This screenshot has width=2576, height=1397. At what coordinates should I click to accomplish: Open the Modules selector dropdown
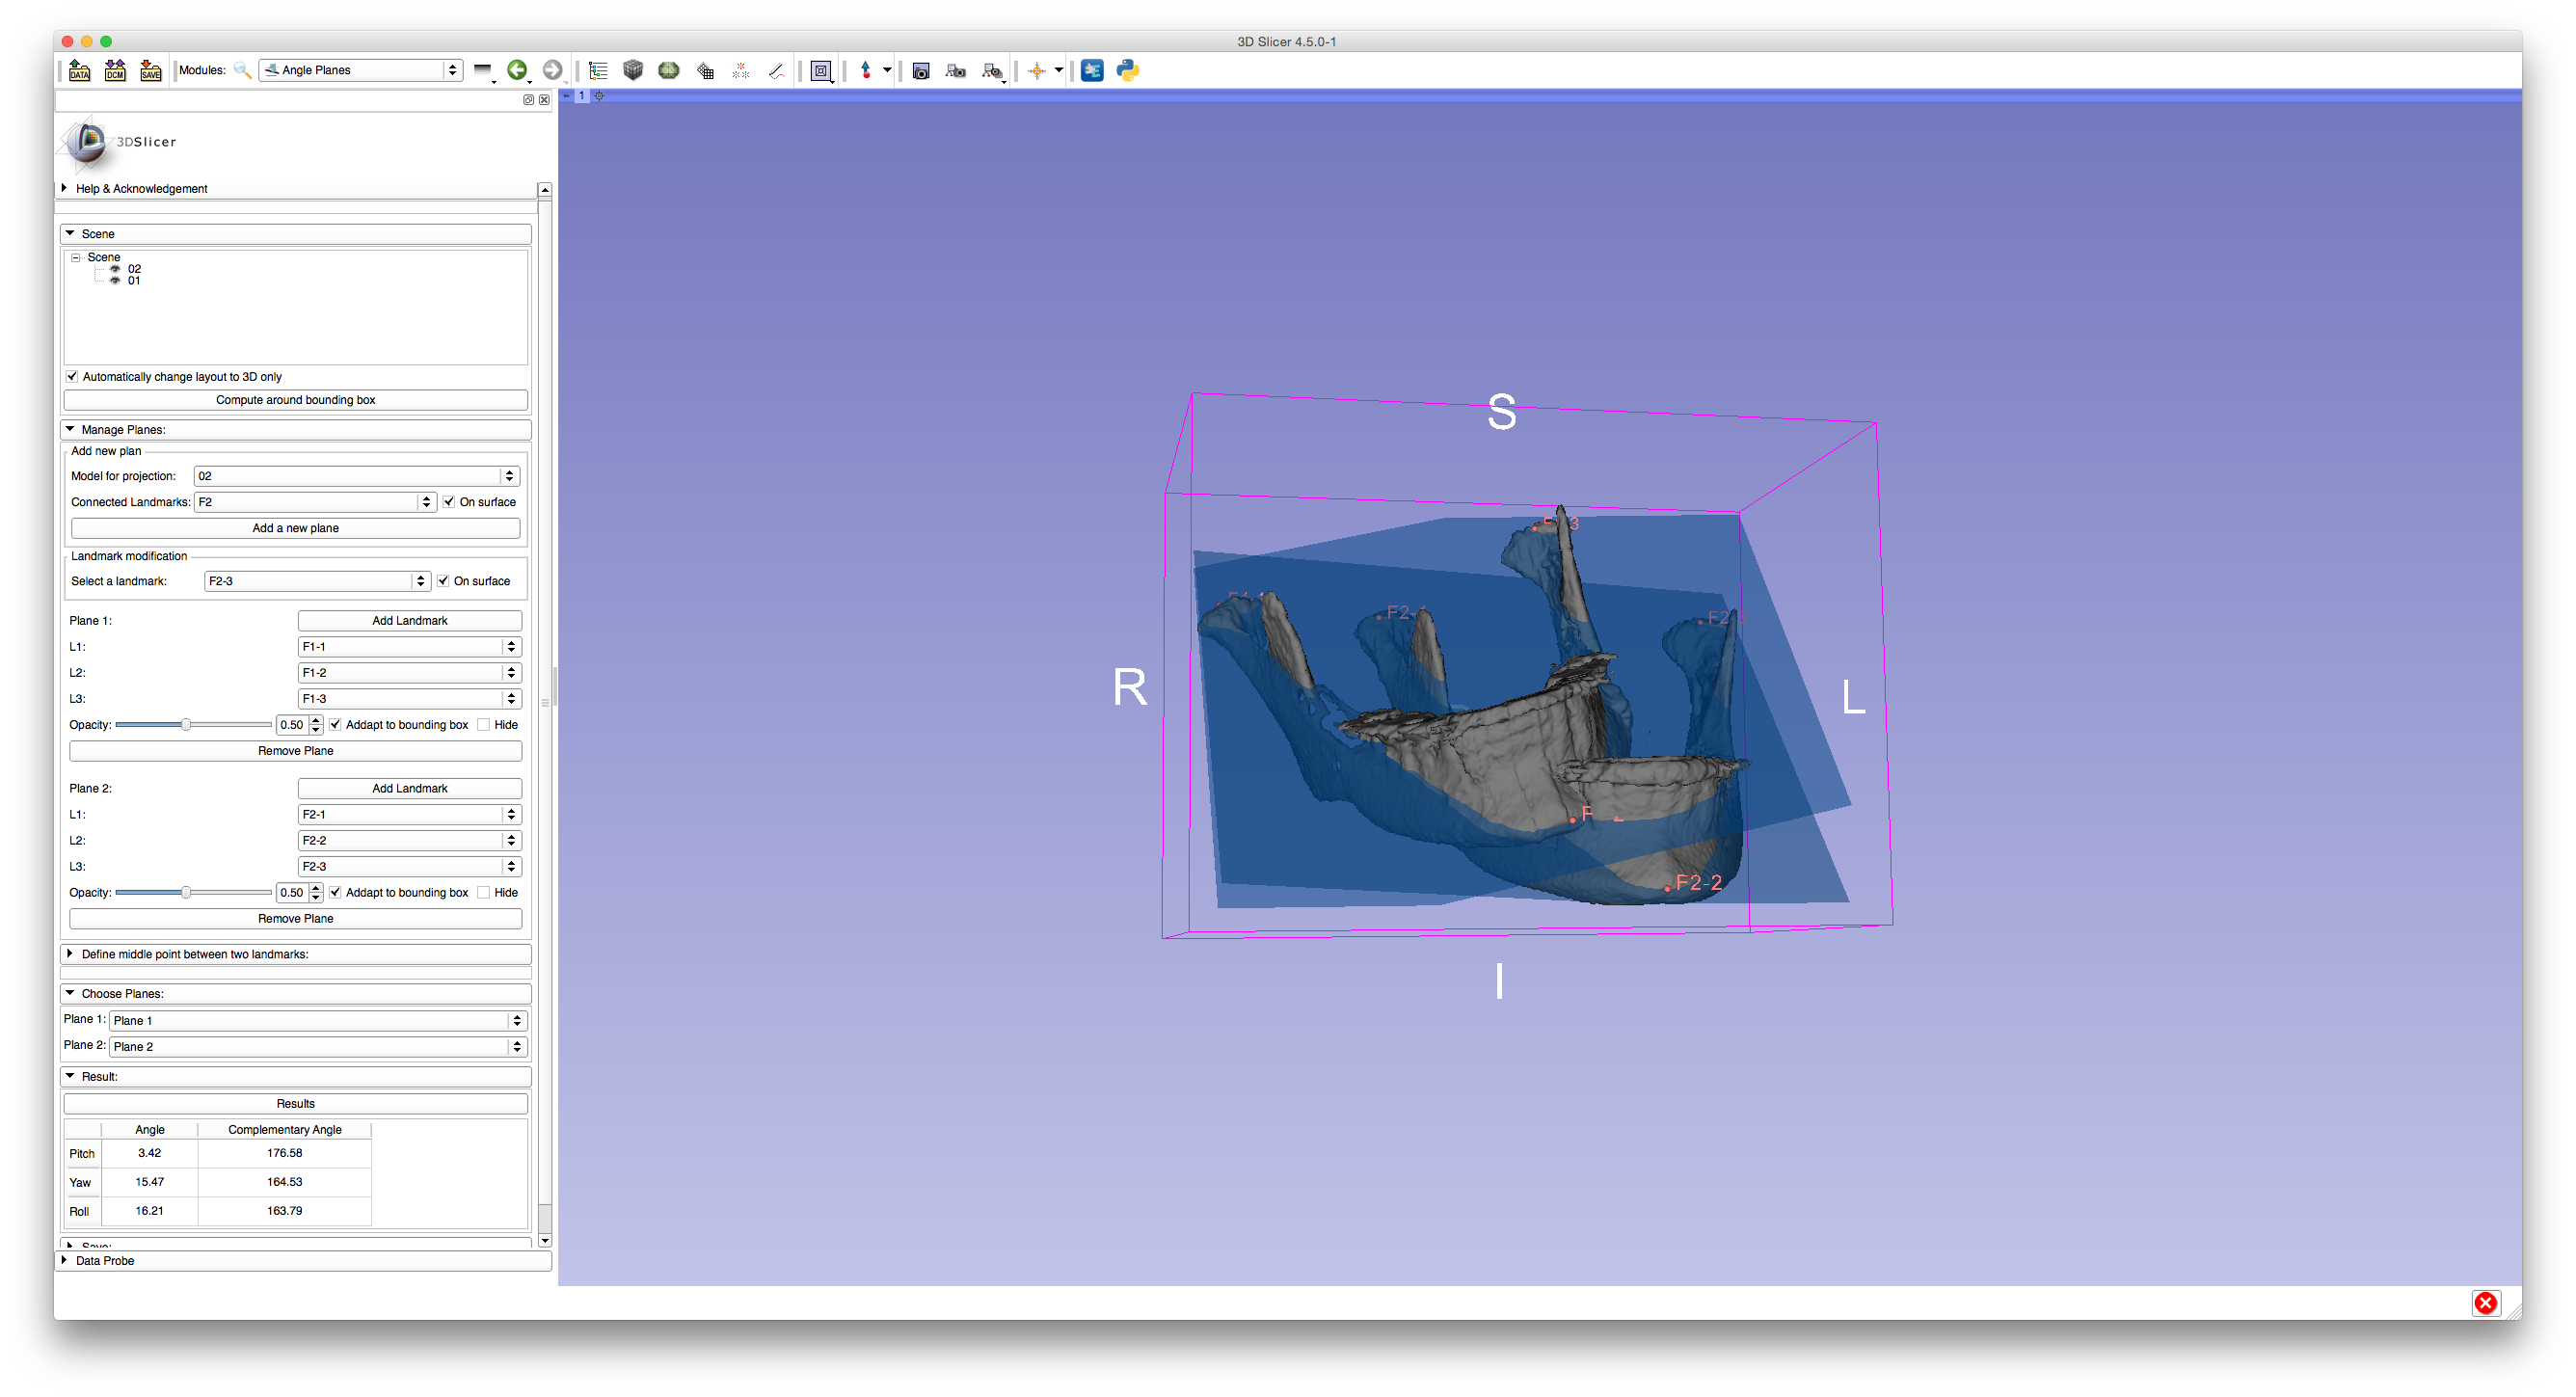tap(361, 70)
